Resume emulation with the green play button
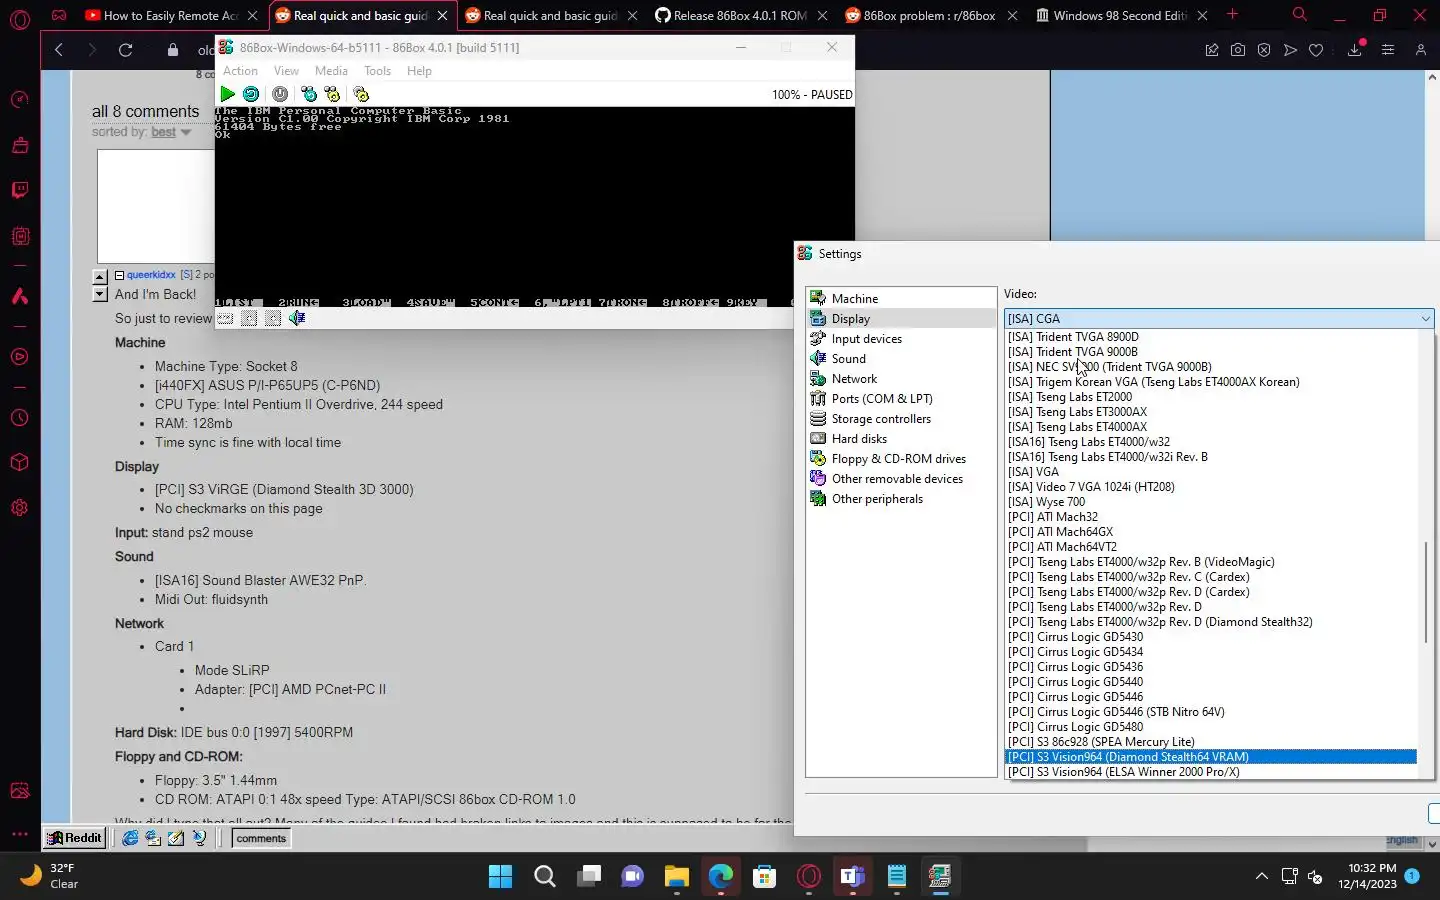Screen dimensions: 1440x900 (228, 94)
